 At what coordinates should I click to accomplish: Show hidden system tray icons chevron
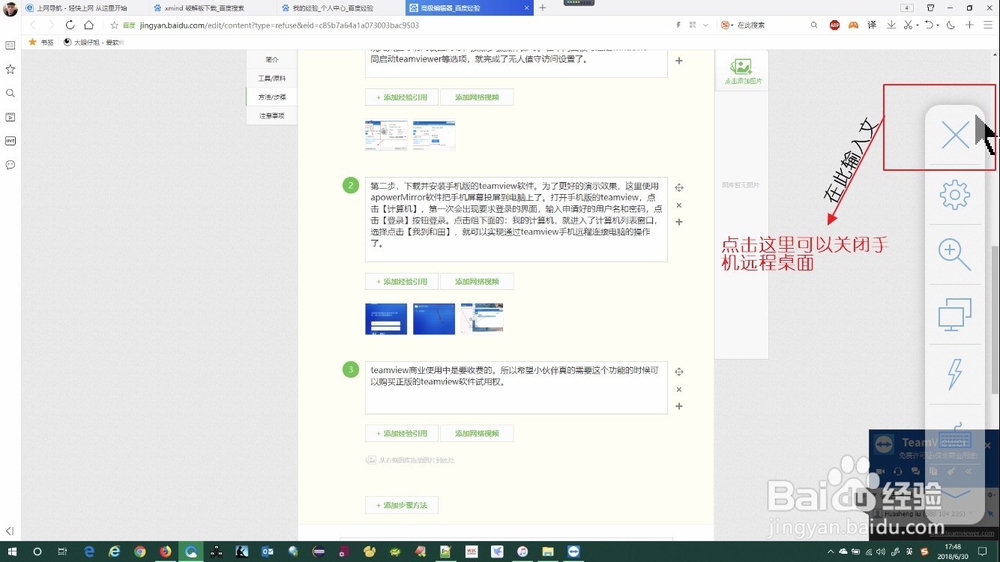click(830, 552)
